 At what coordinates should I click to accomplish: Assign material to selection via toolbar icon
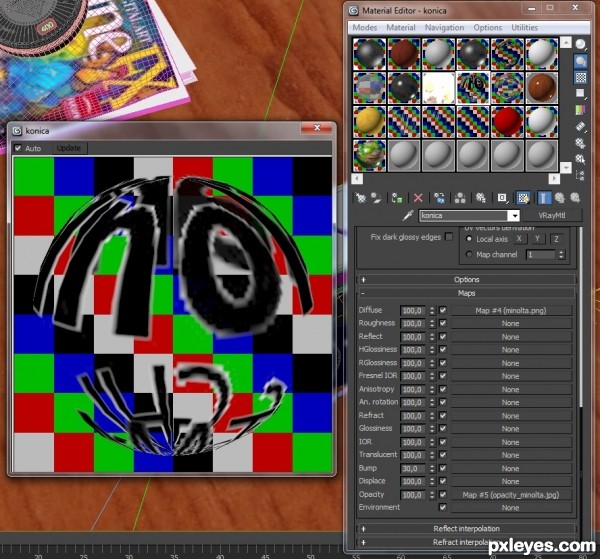point(397,198)
